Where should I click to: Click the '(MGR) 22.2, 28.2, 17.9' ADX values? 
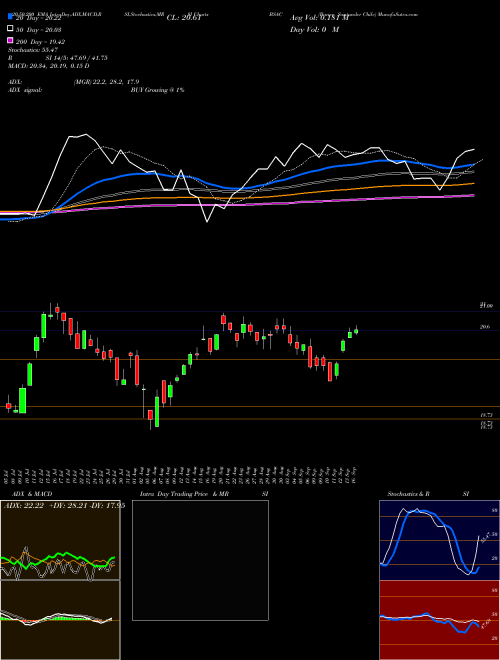(x=106, y=82)
